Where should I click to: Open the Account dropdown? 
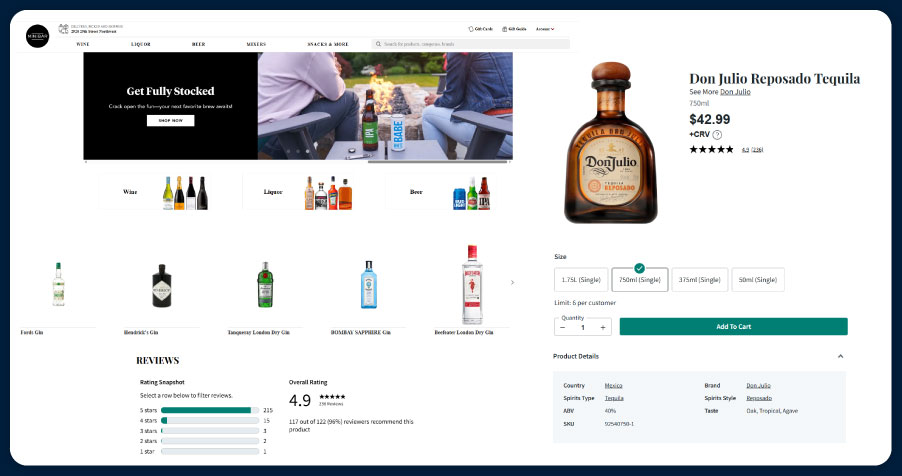[545, 29]
